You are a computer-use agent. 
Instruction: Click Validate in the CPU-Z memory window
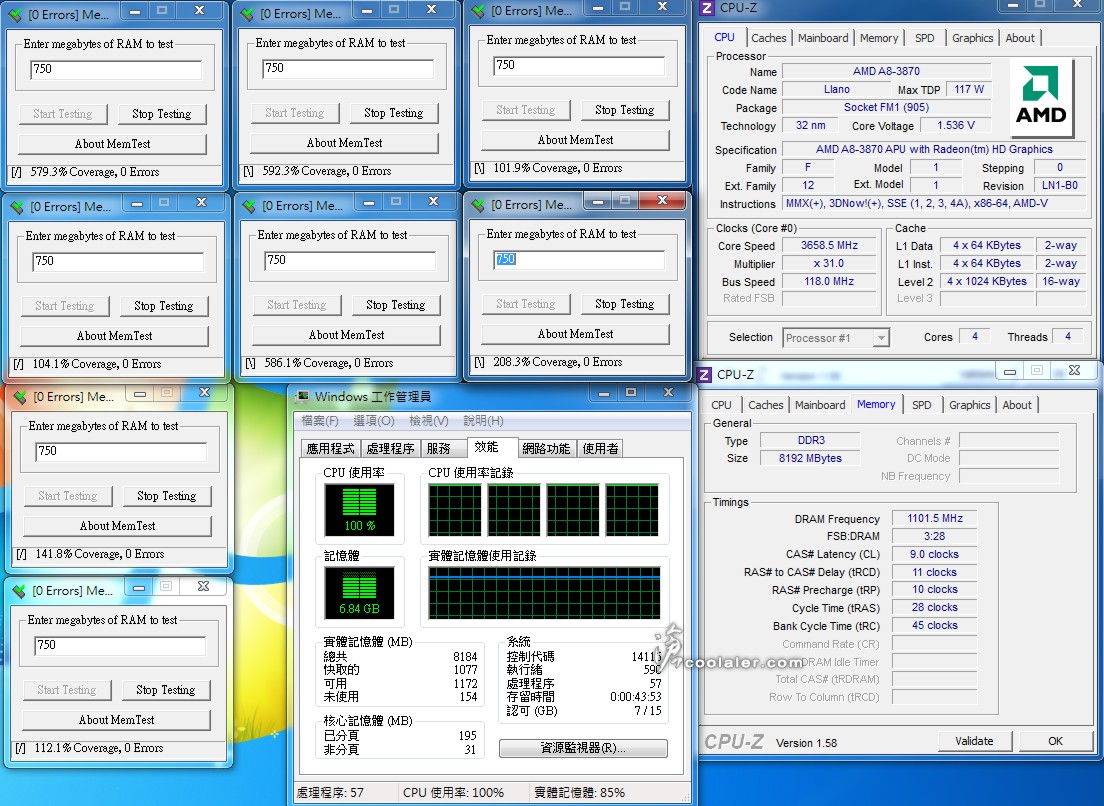coord(974,741)
